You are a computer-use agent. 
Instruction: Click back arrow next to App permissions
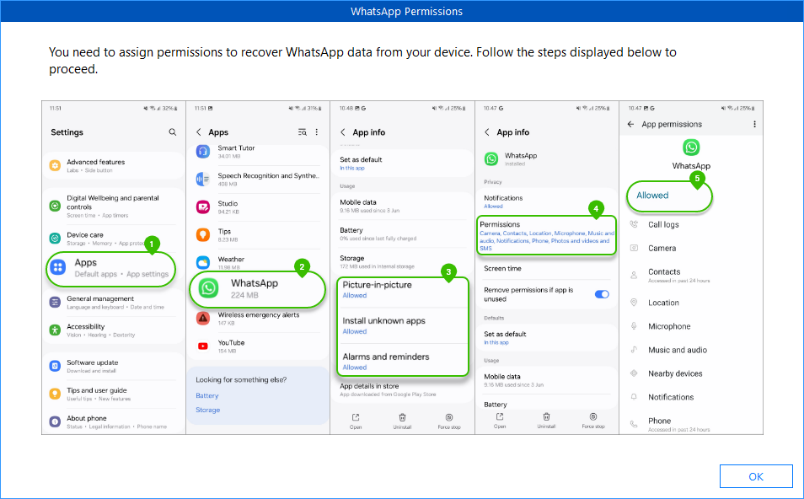click(x=631, y=124)
